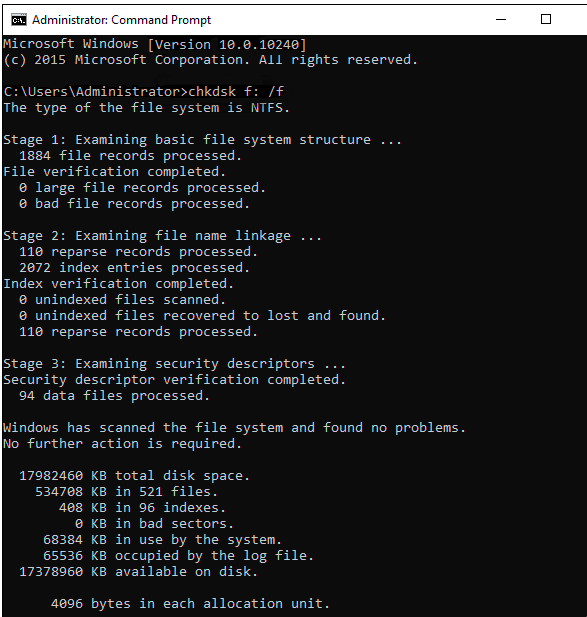Screen dimensions: 587x617
Task: Click '4096 bytes in each allocation unit' line
Action: pyautogui.click(x=190, y=604)
